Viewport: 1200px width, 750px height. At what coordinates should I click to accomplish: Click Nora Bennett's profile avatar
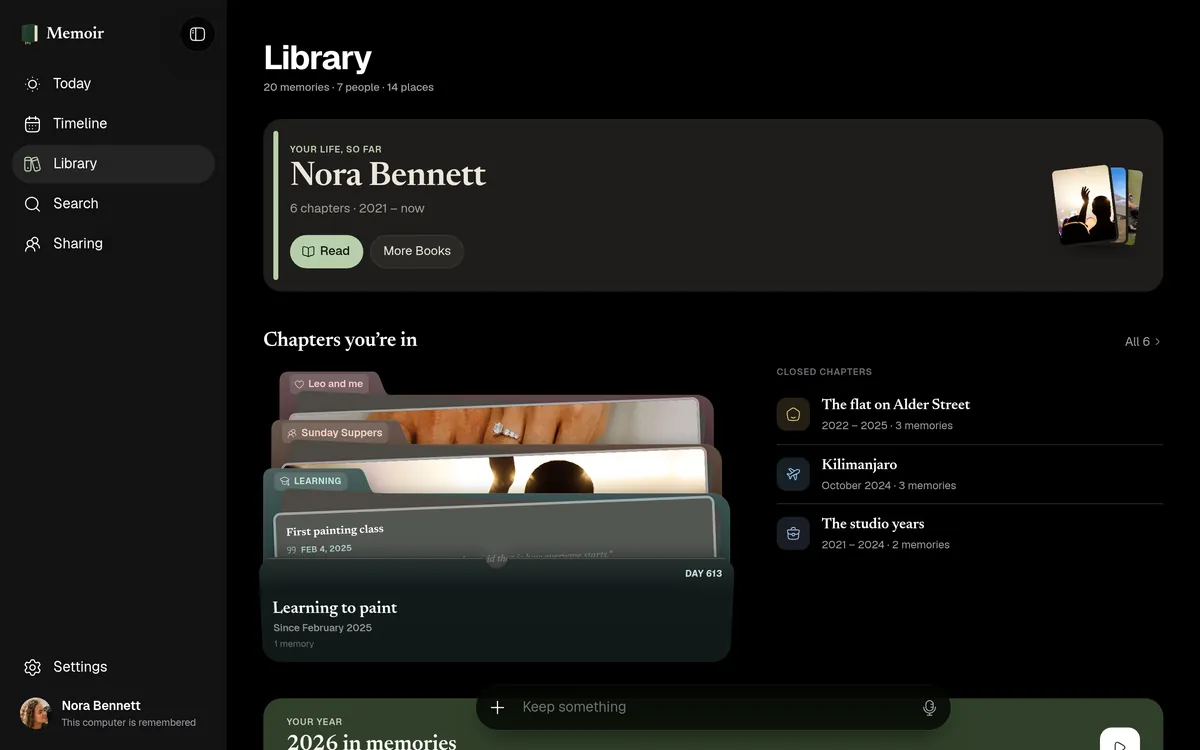(36, 714)
